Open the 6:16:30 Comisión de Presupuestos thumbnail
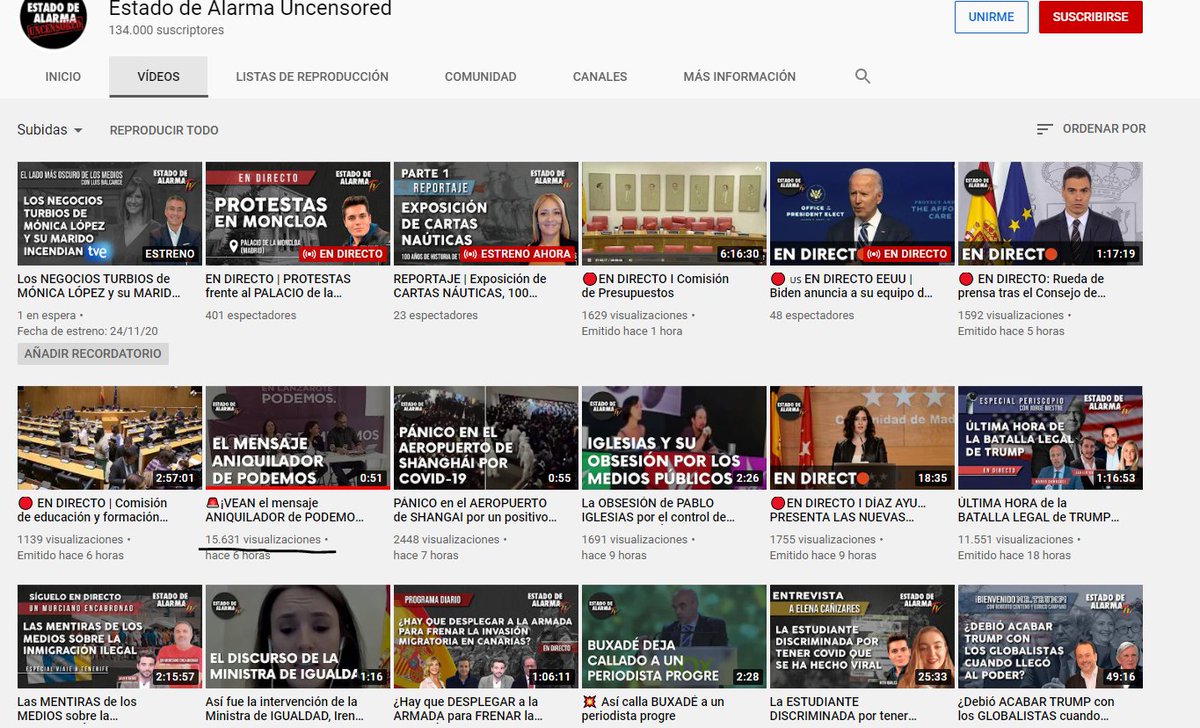1200x728 pixels. (674, 214)
